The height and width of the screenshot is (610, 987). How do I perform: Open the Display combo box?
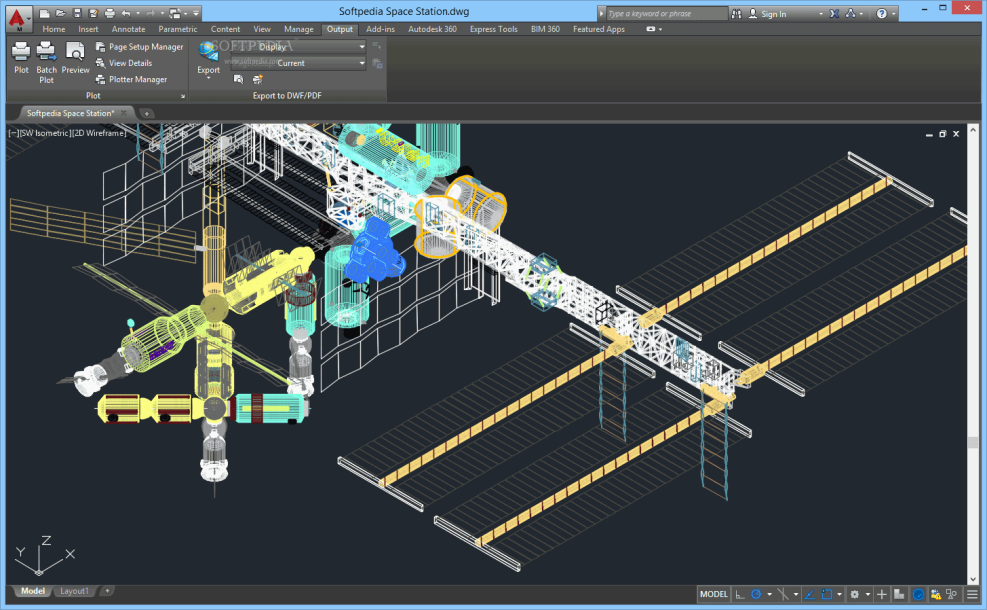[309, 46]
